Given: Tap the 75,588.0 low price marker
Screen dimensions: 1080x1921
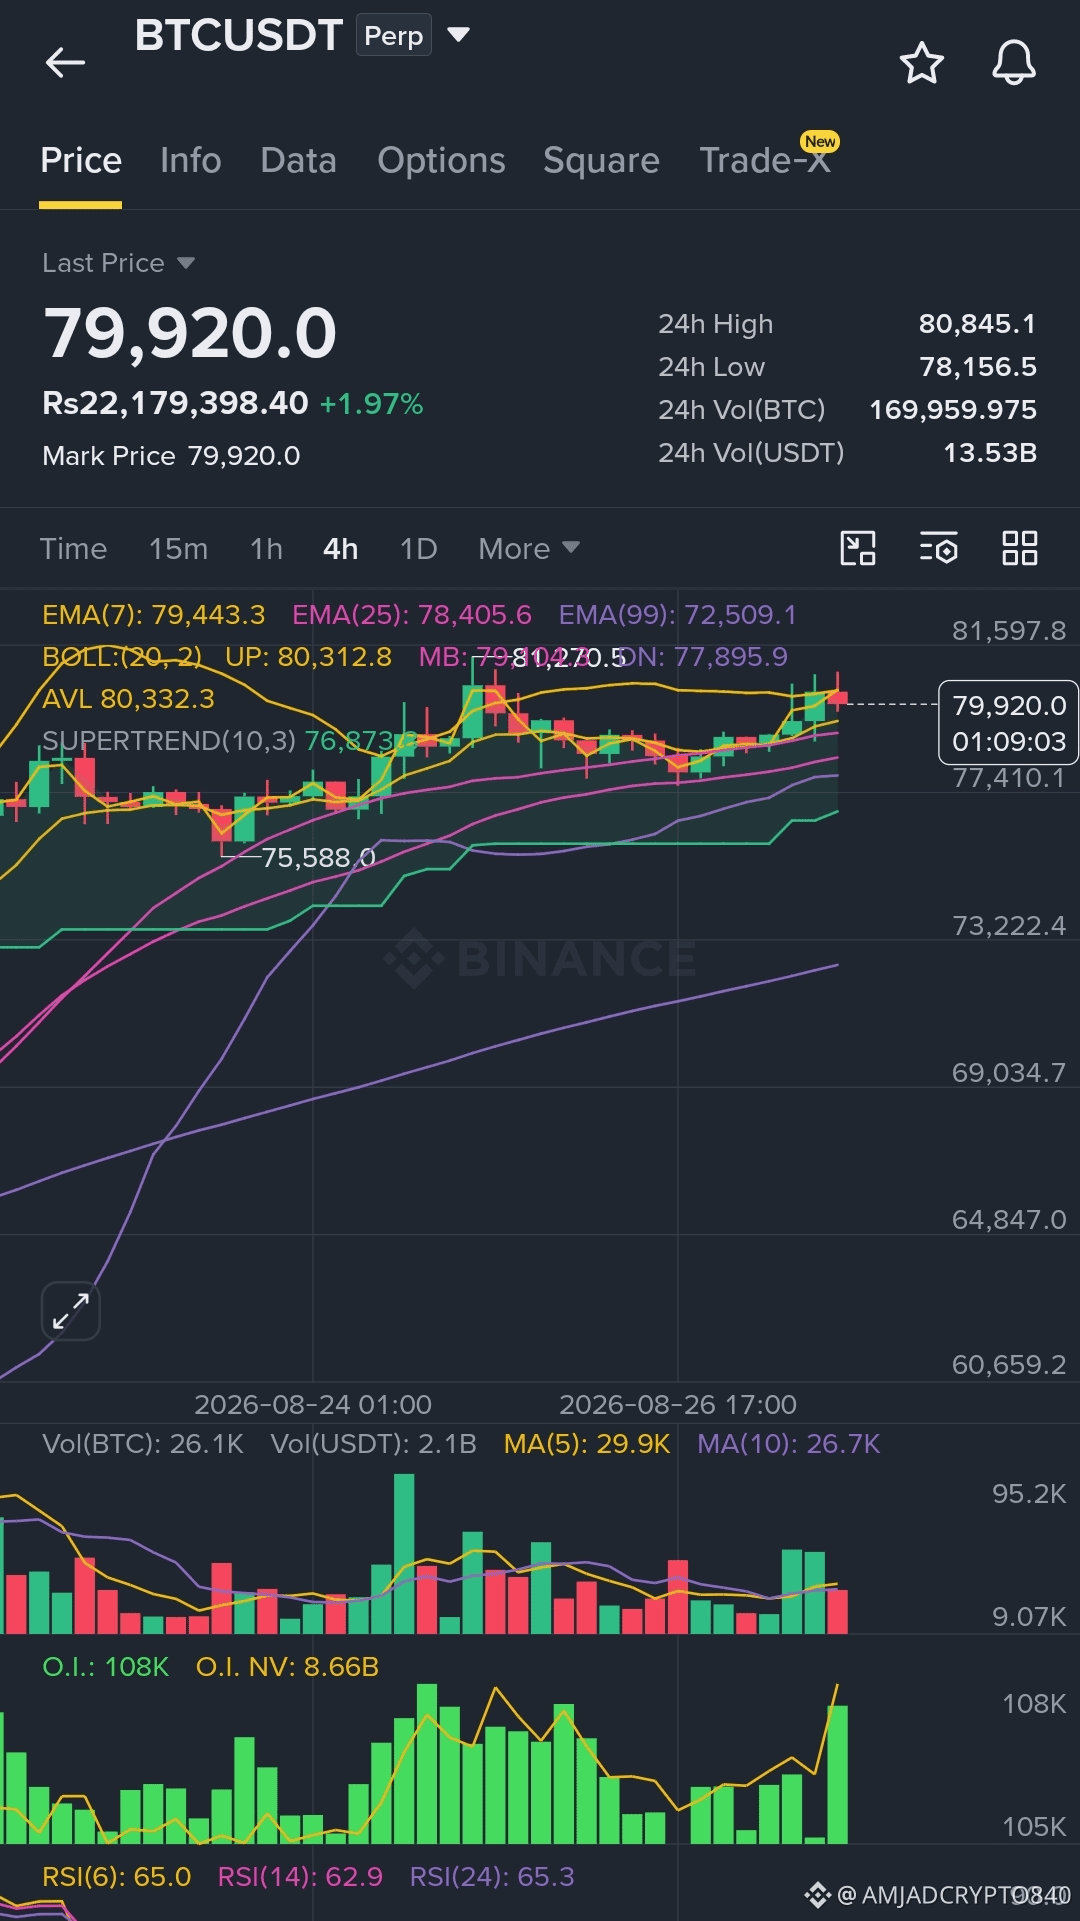Looking at the screenshot, I should click(x=318, y=857).
